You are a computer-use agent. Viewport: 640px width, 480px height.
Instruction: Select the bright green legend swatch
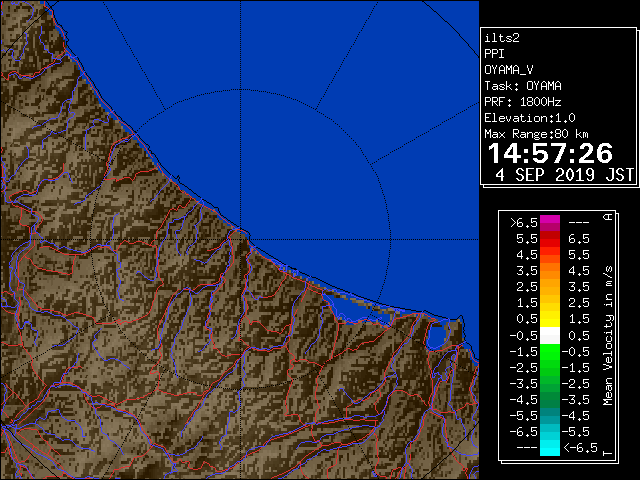550,352
